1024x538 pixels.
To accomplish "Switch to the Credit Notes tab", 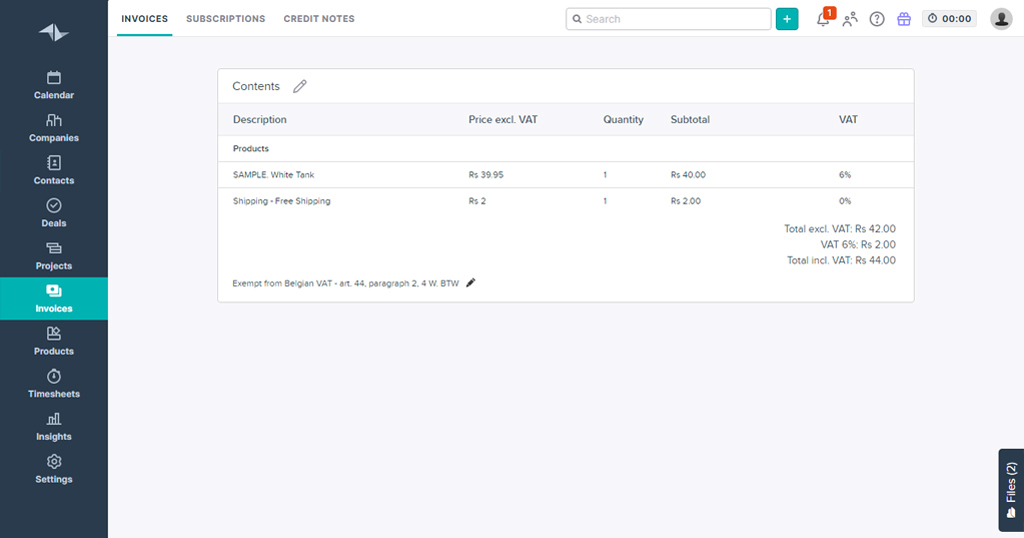I will 319,19.
